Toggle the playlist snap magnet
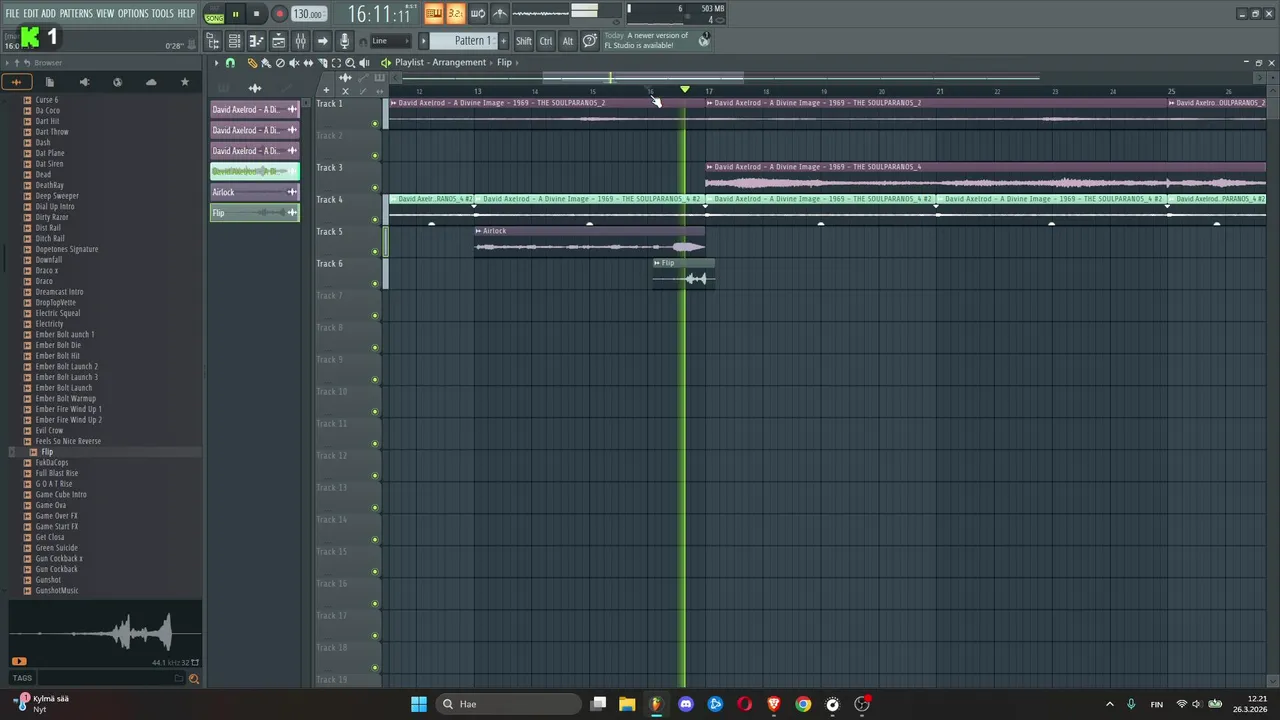The image size is (1280, 720). tap(230, 62)
